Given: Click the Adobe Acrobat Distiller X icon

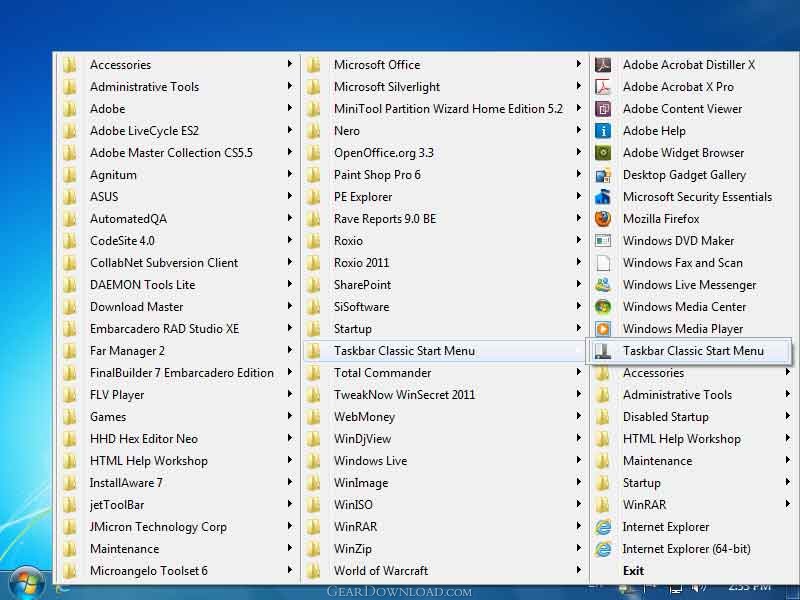Looking at the screenshot, I should pyautogui.click(x=603, y=65).
